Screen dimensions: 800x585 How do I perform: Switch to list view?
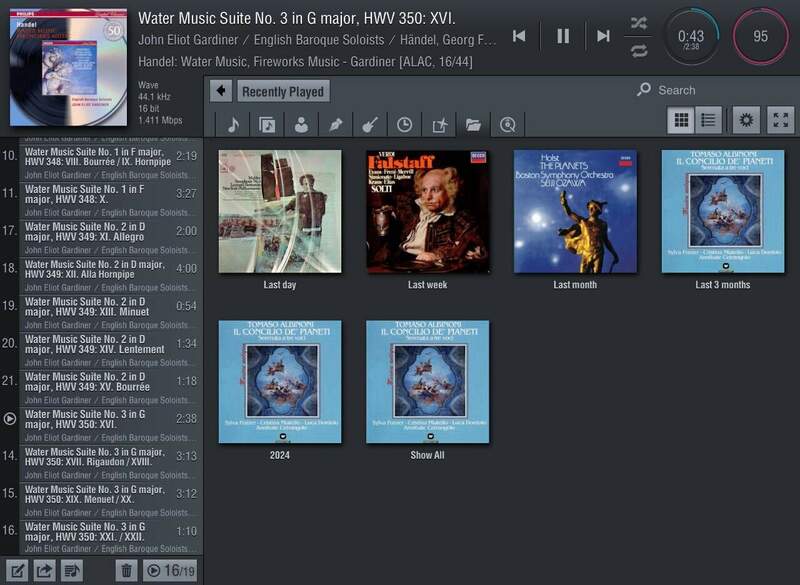coord(709,120)
